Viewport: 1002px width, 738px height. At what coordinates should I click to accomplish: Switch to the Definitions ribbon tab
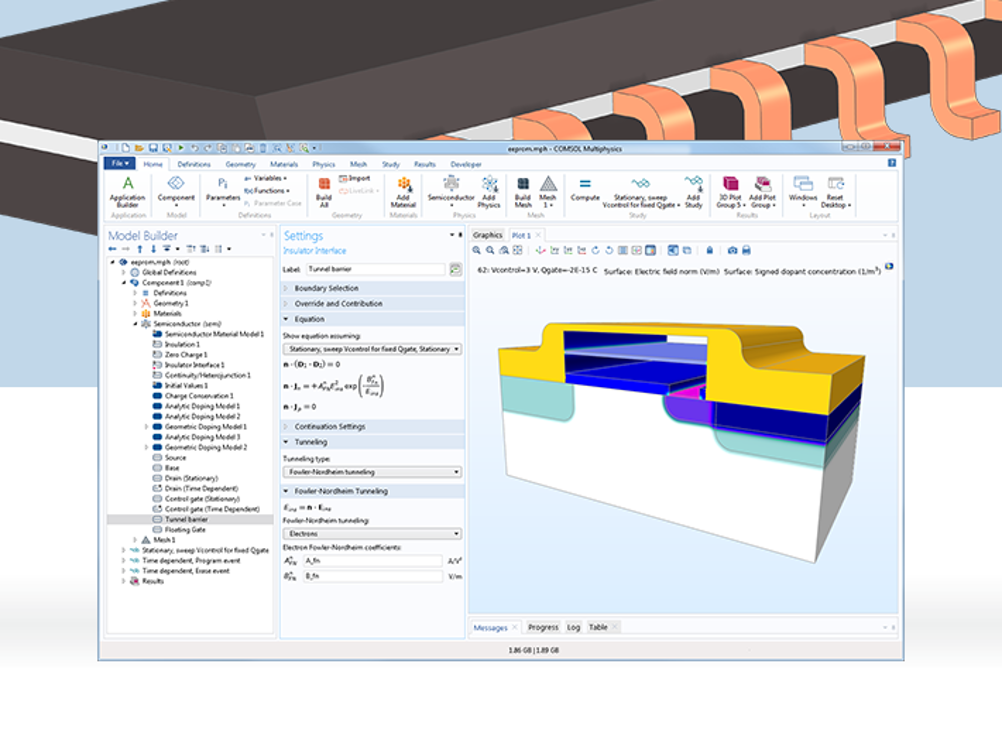point(194,164)
